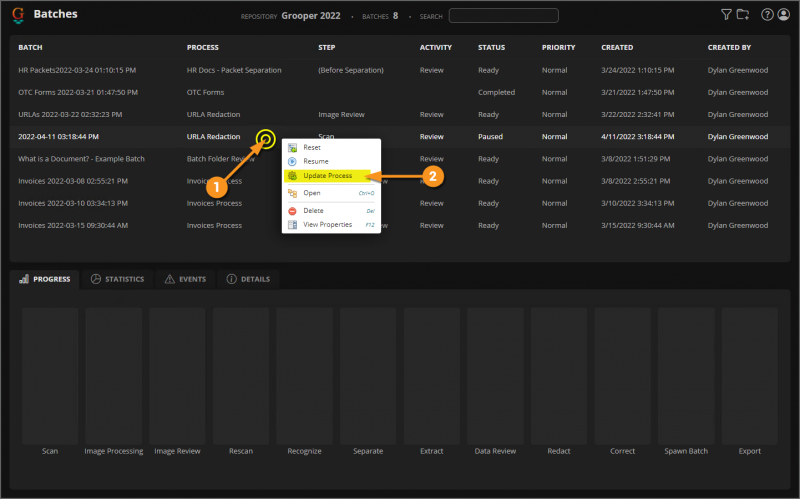The image size is (800, 499).
Task: Switch to the Statistics tab
Action: (x=118, y=279)
